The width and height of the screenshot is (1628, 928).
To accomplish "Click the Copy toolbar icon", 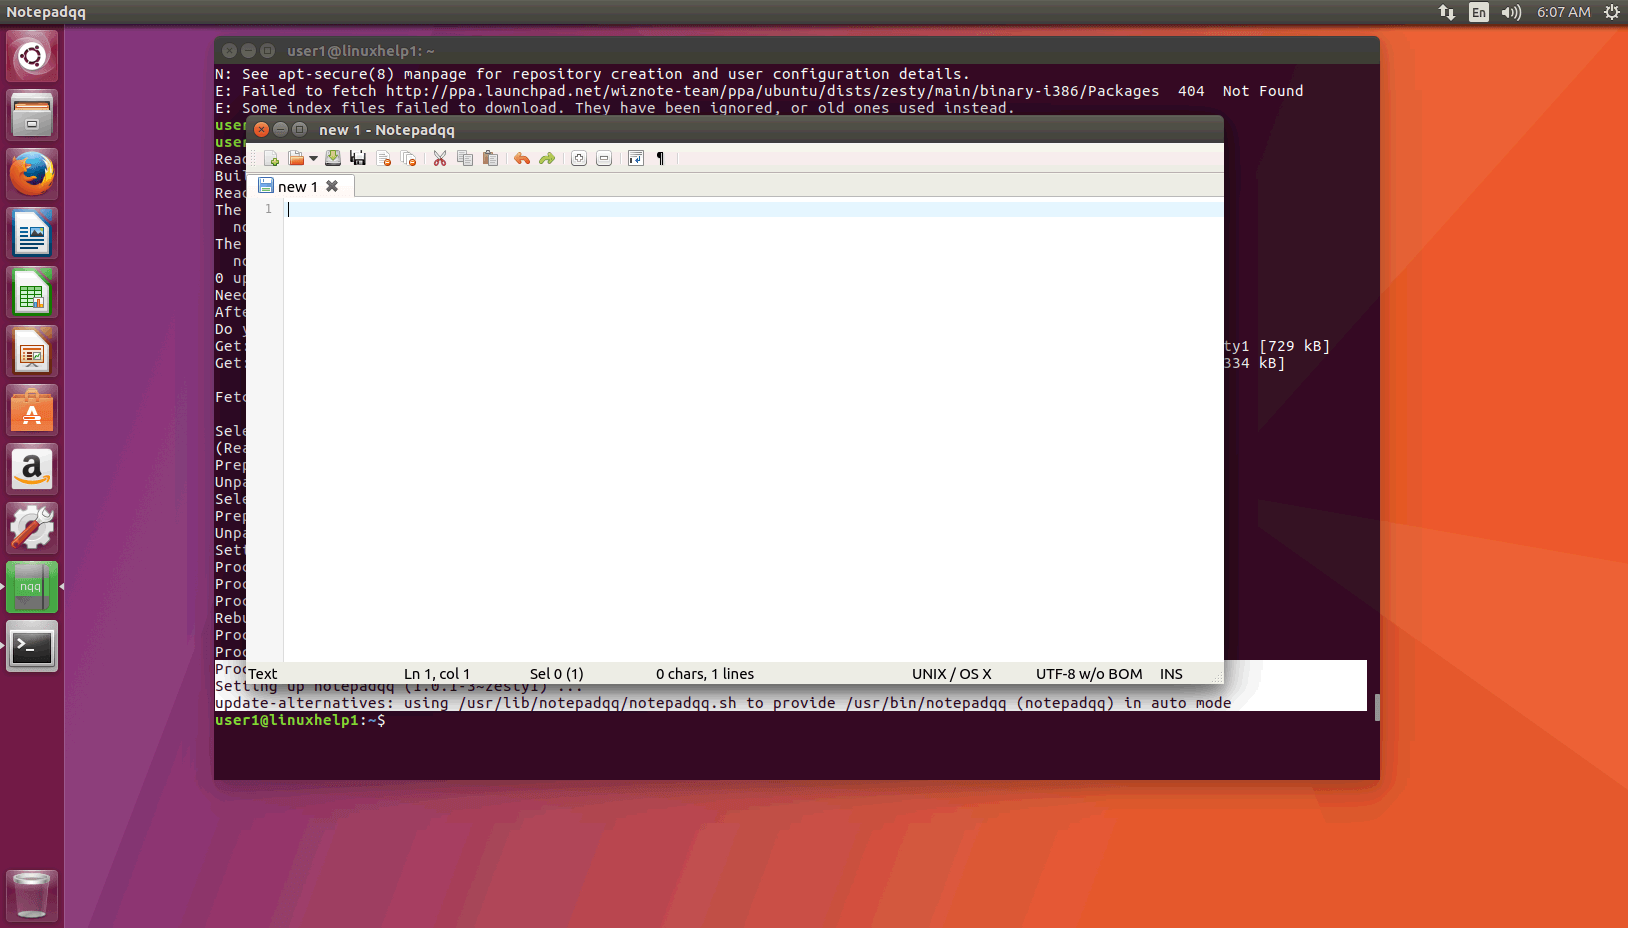I will pyautogui.click(x=465, y=158).
